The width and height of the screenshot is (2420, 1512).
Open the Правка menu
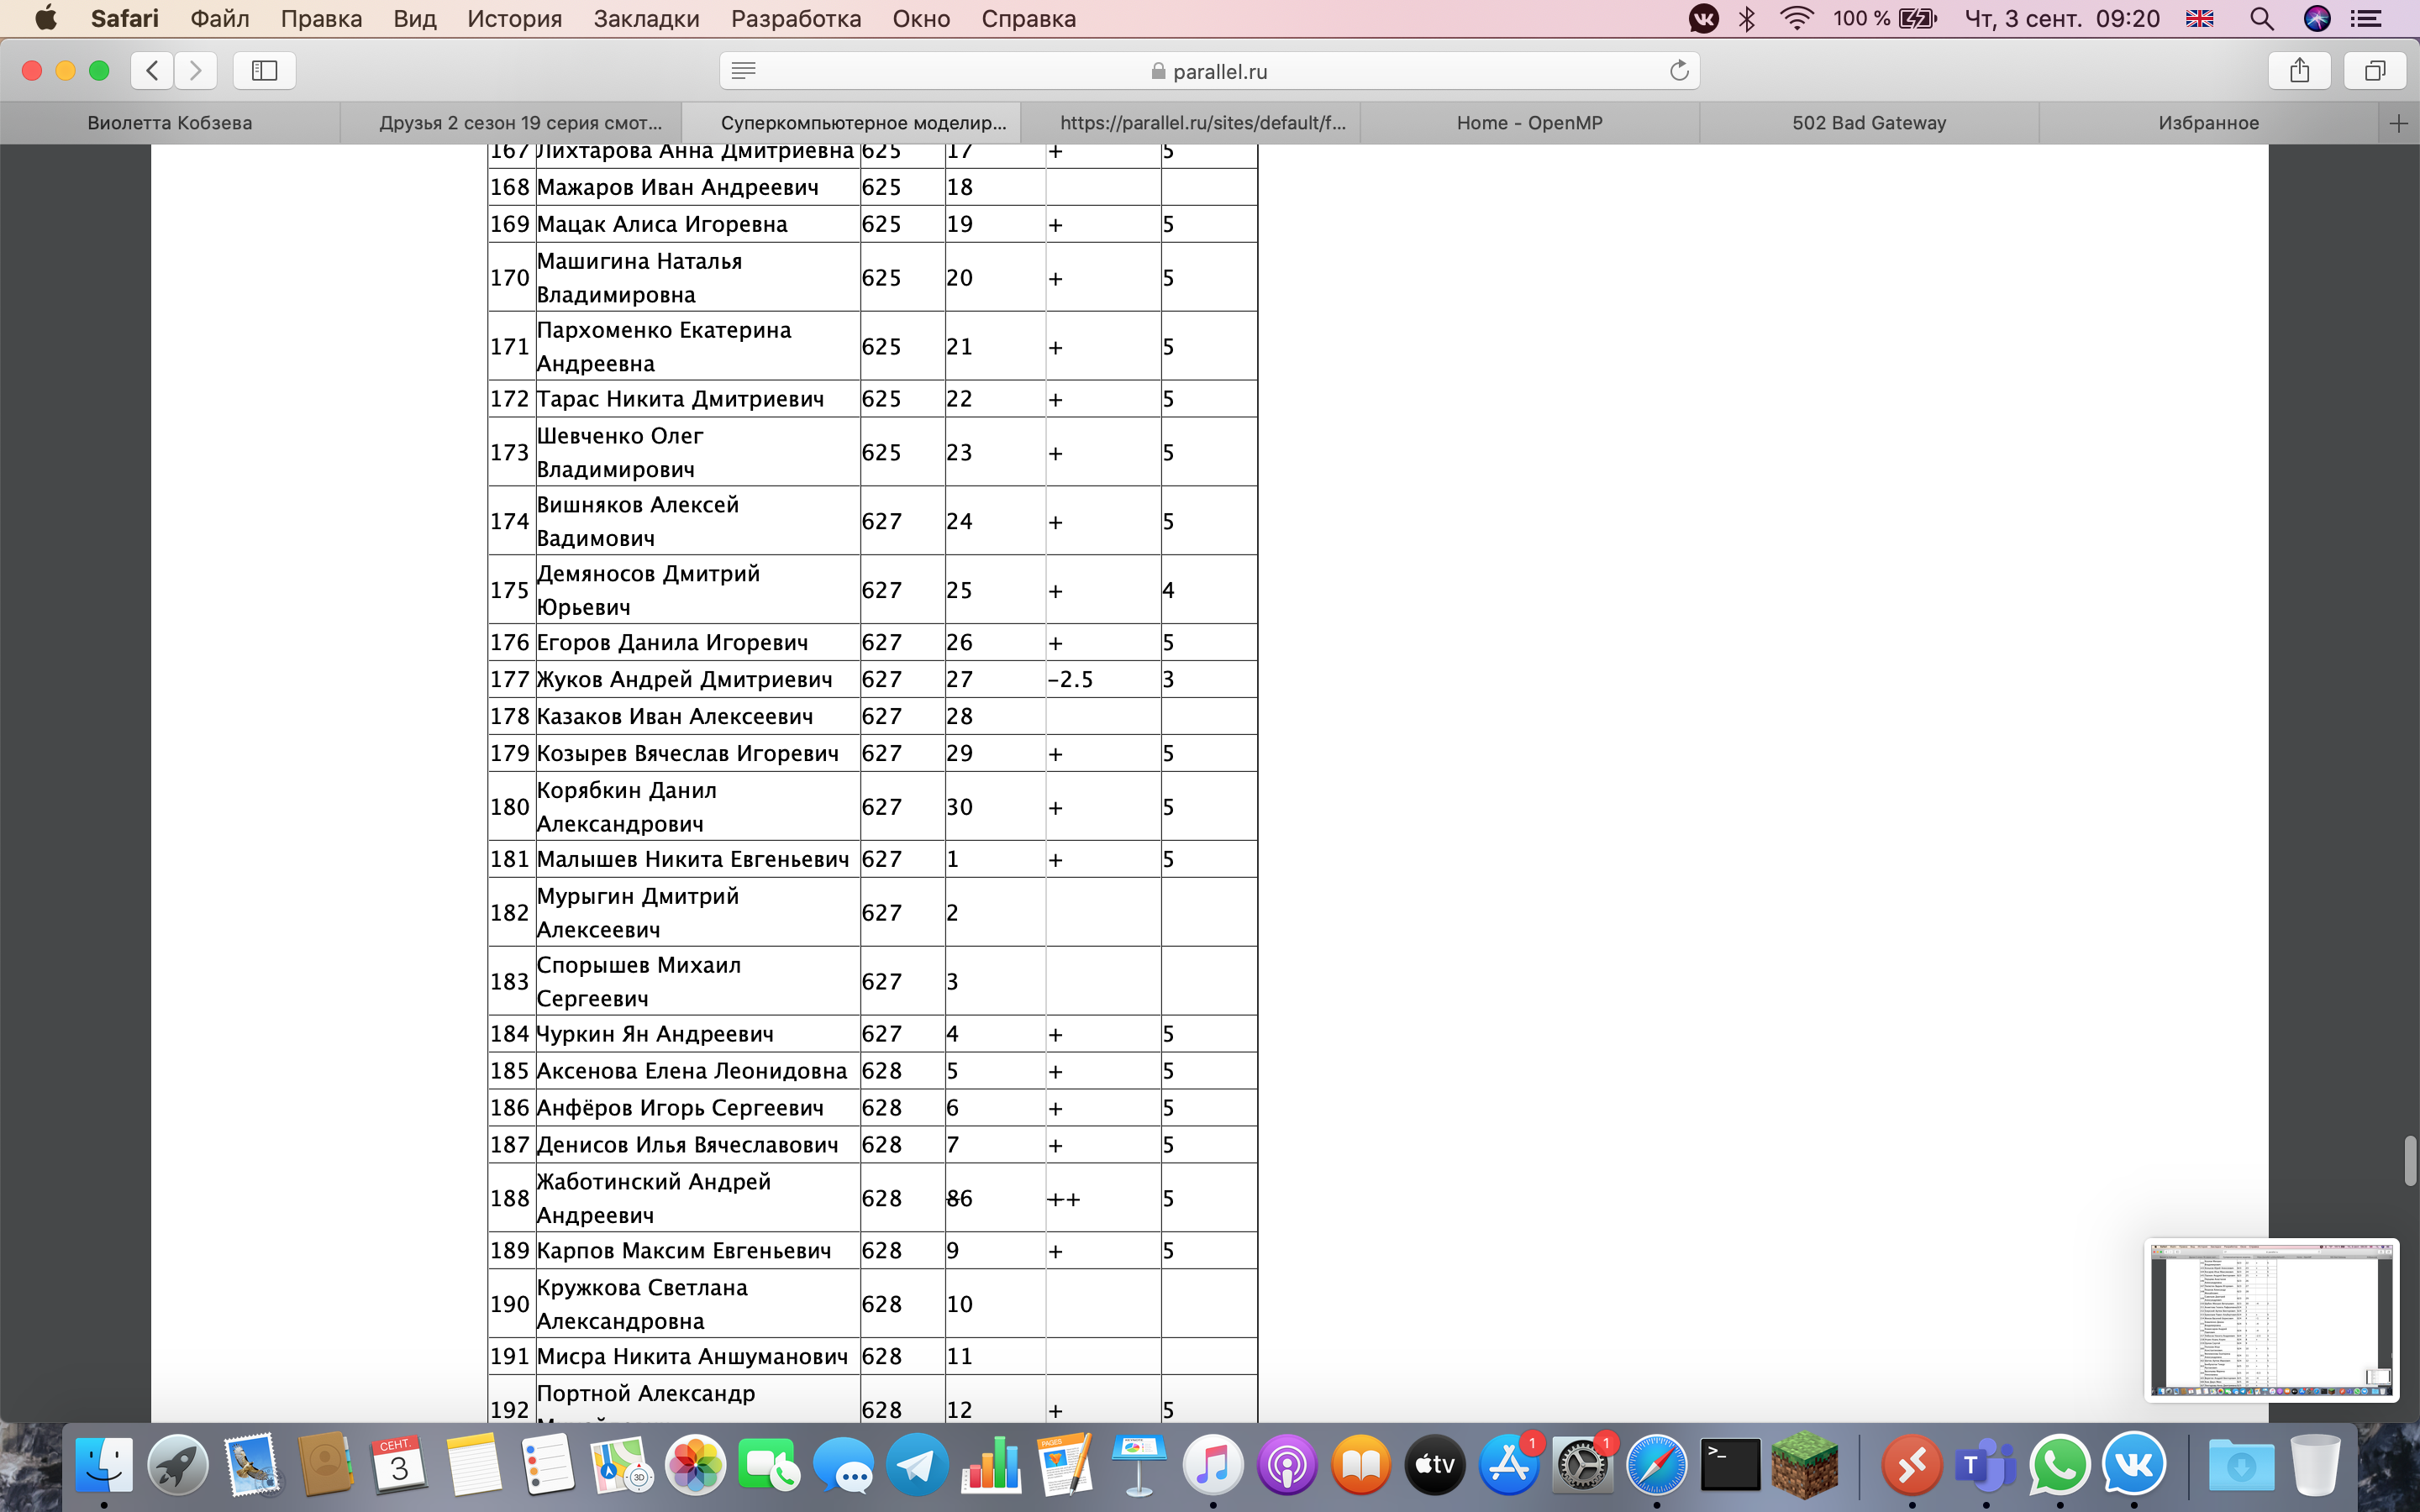[x=321, y=18]
